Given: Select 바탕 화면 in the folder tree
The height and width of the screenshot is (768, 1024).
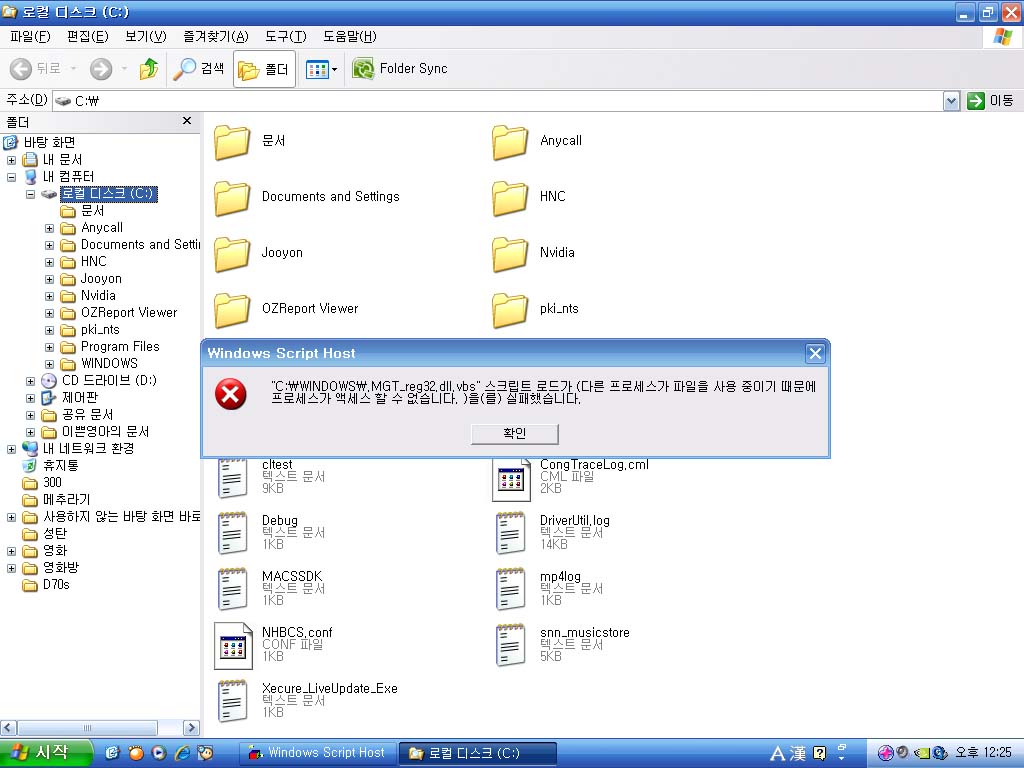Looking at the screenshot, I should (49, 142).
